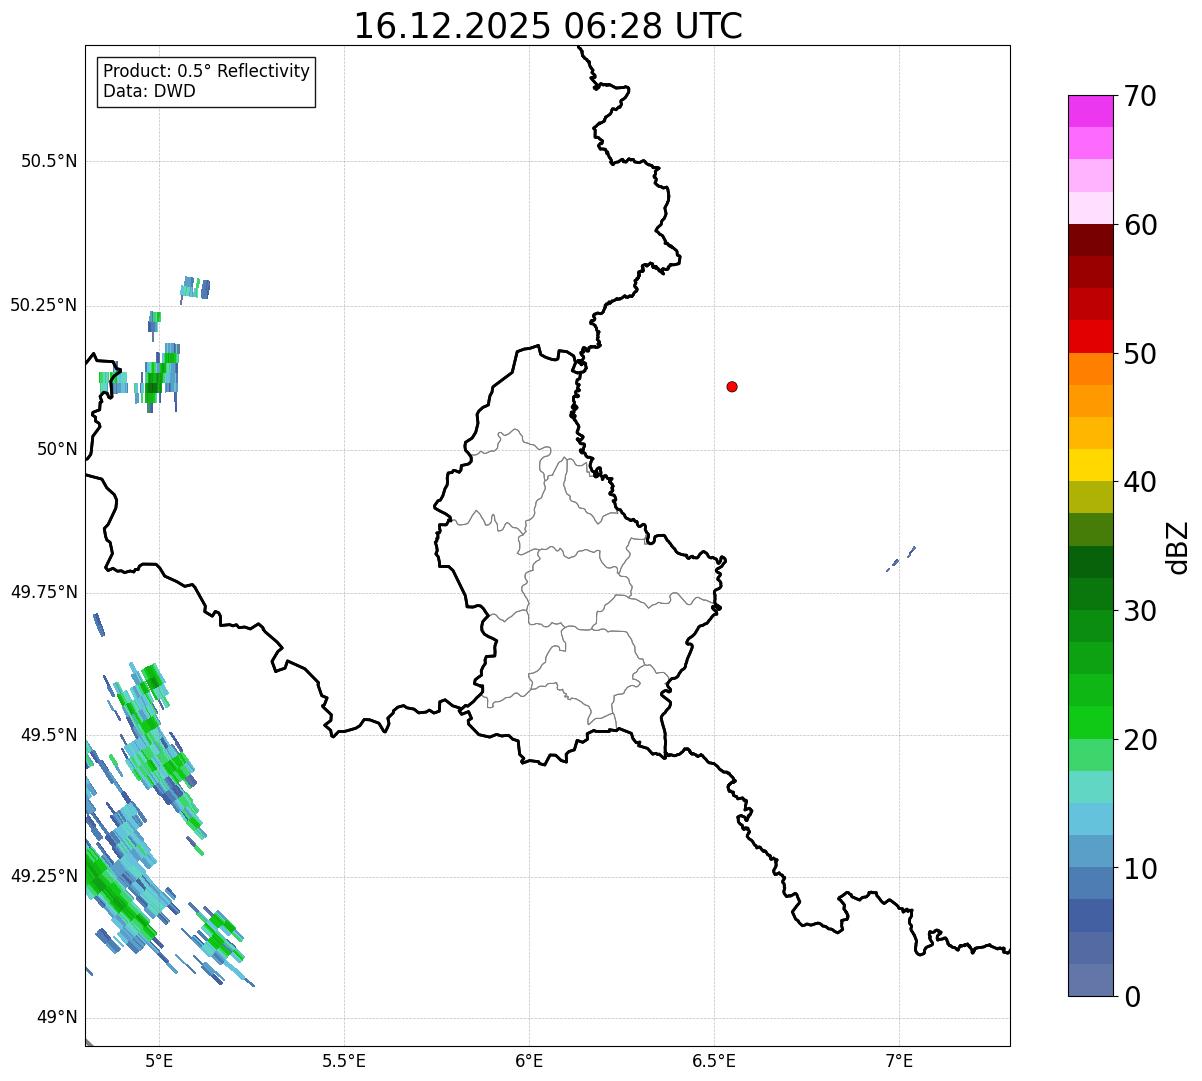Click the magenta colorbar segment just below 70
The height and width of the screenshot is (1081, 1202).
(1090, 111)
